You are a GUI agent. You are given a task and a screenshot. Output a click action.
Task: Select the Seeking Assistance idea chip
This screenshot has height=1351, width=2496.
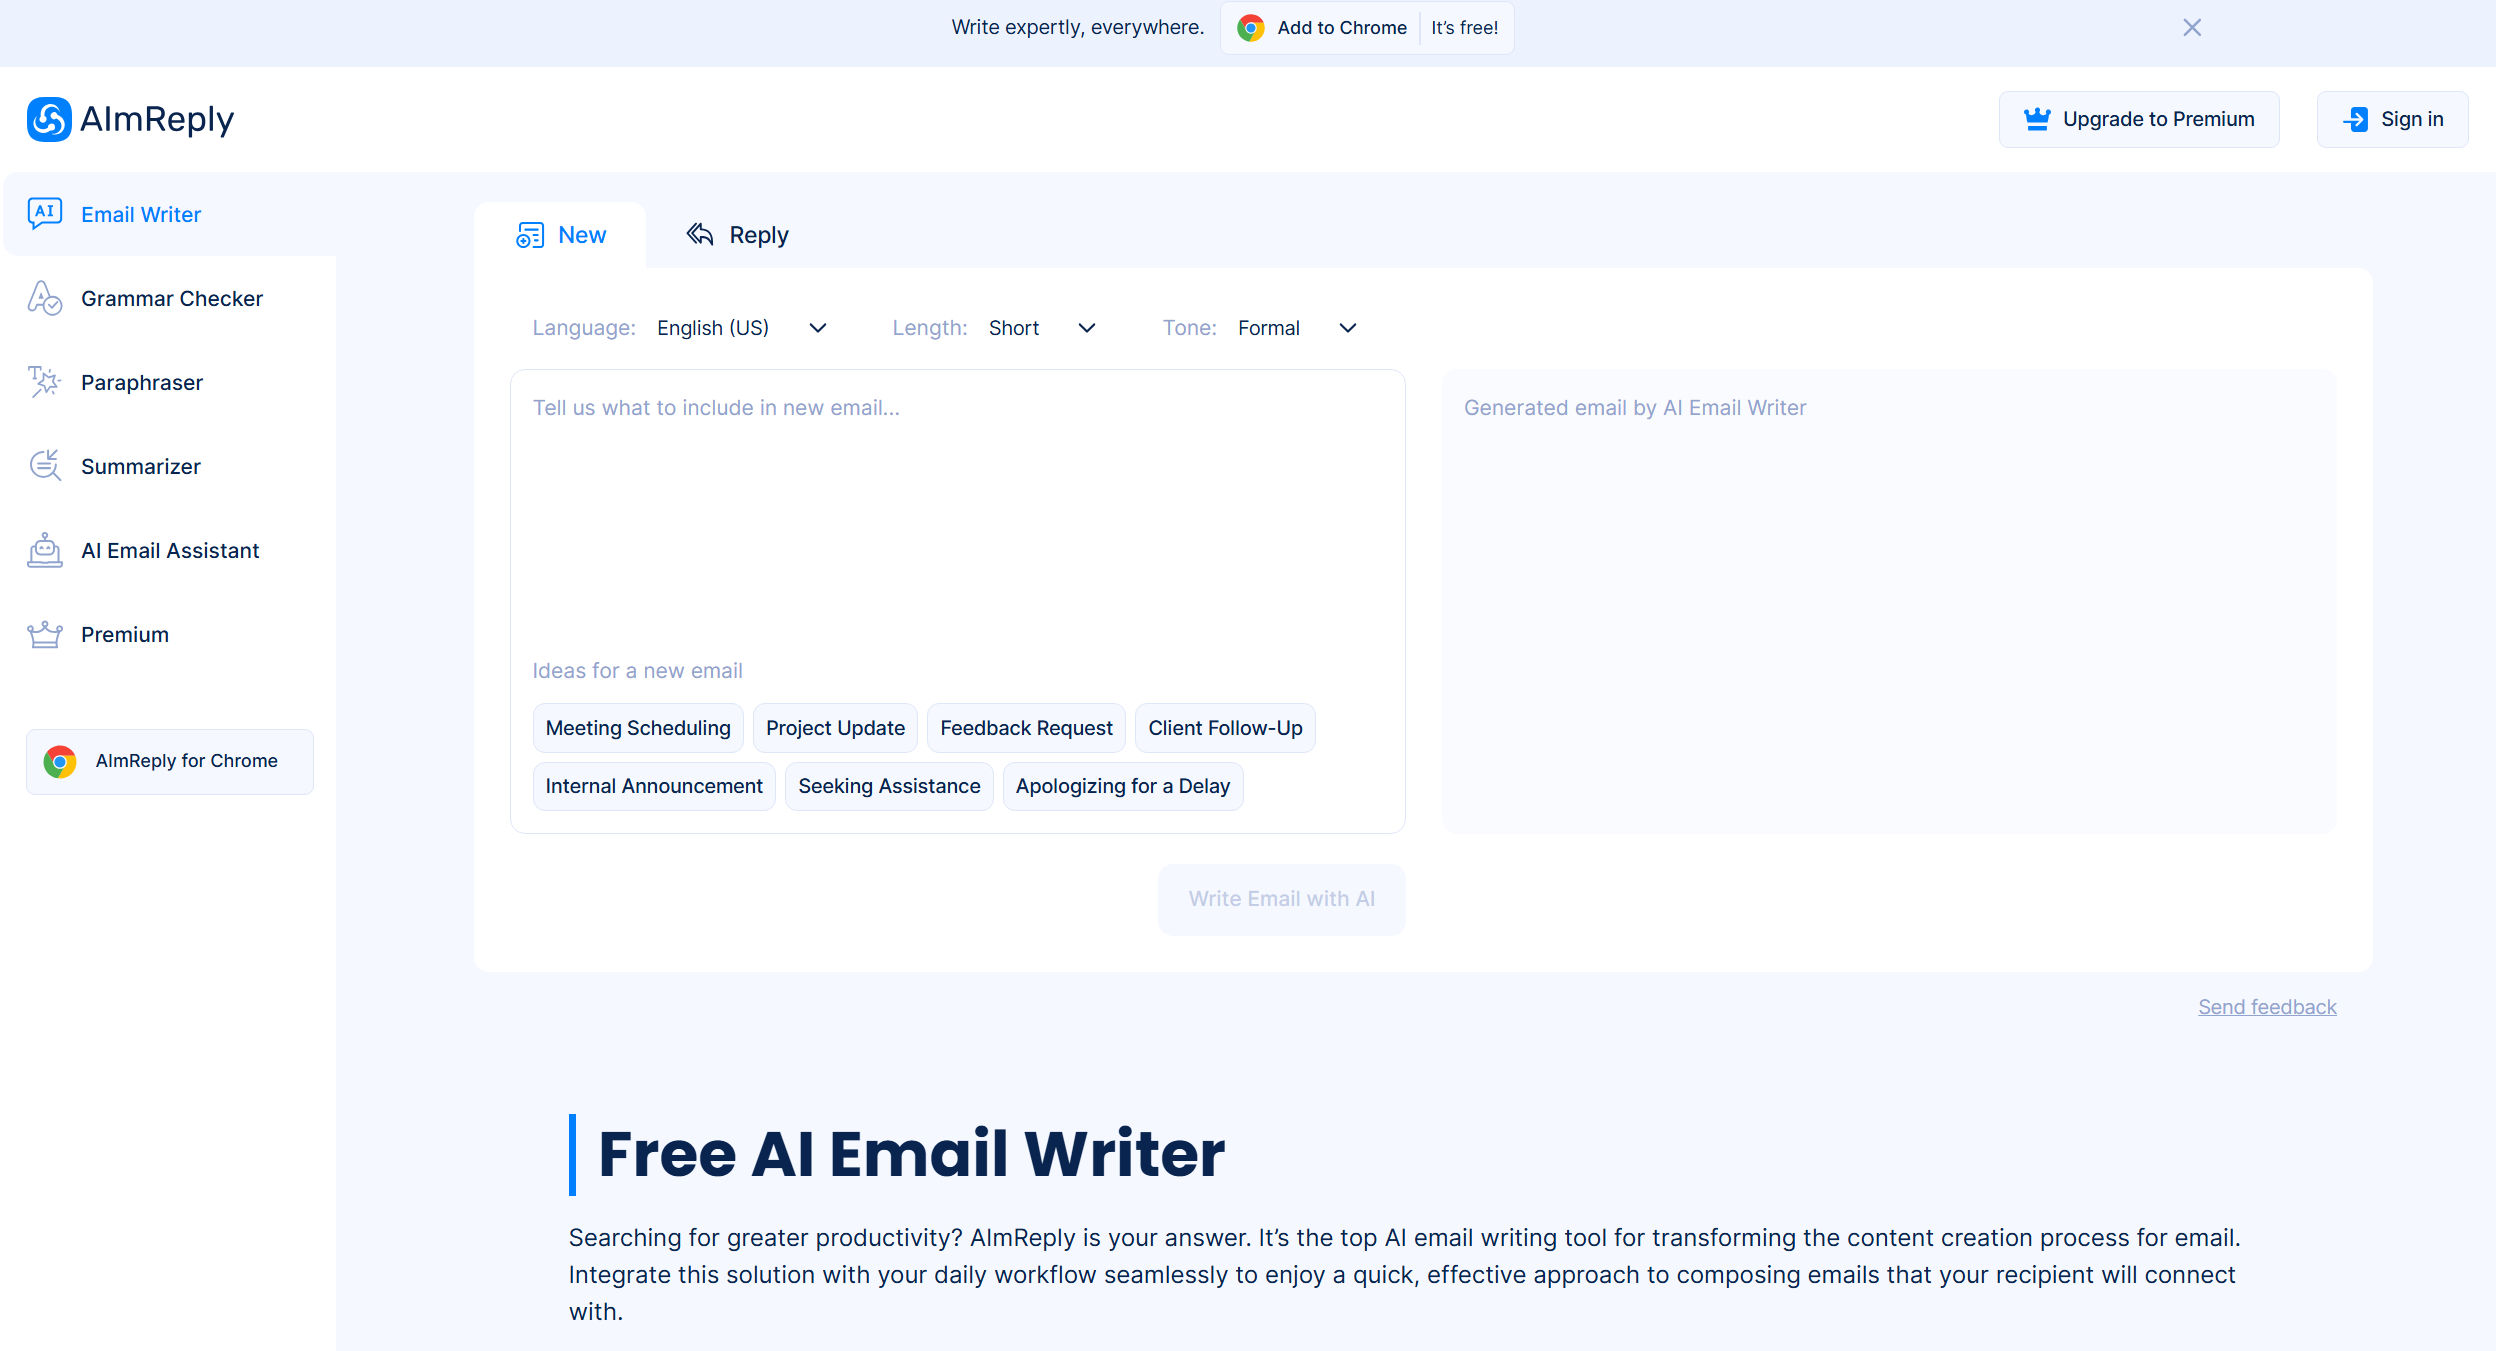[889, 786]
